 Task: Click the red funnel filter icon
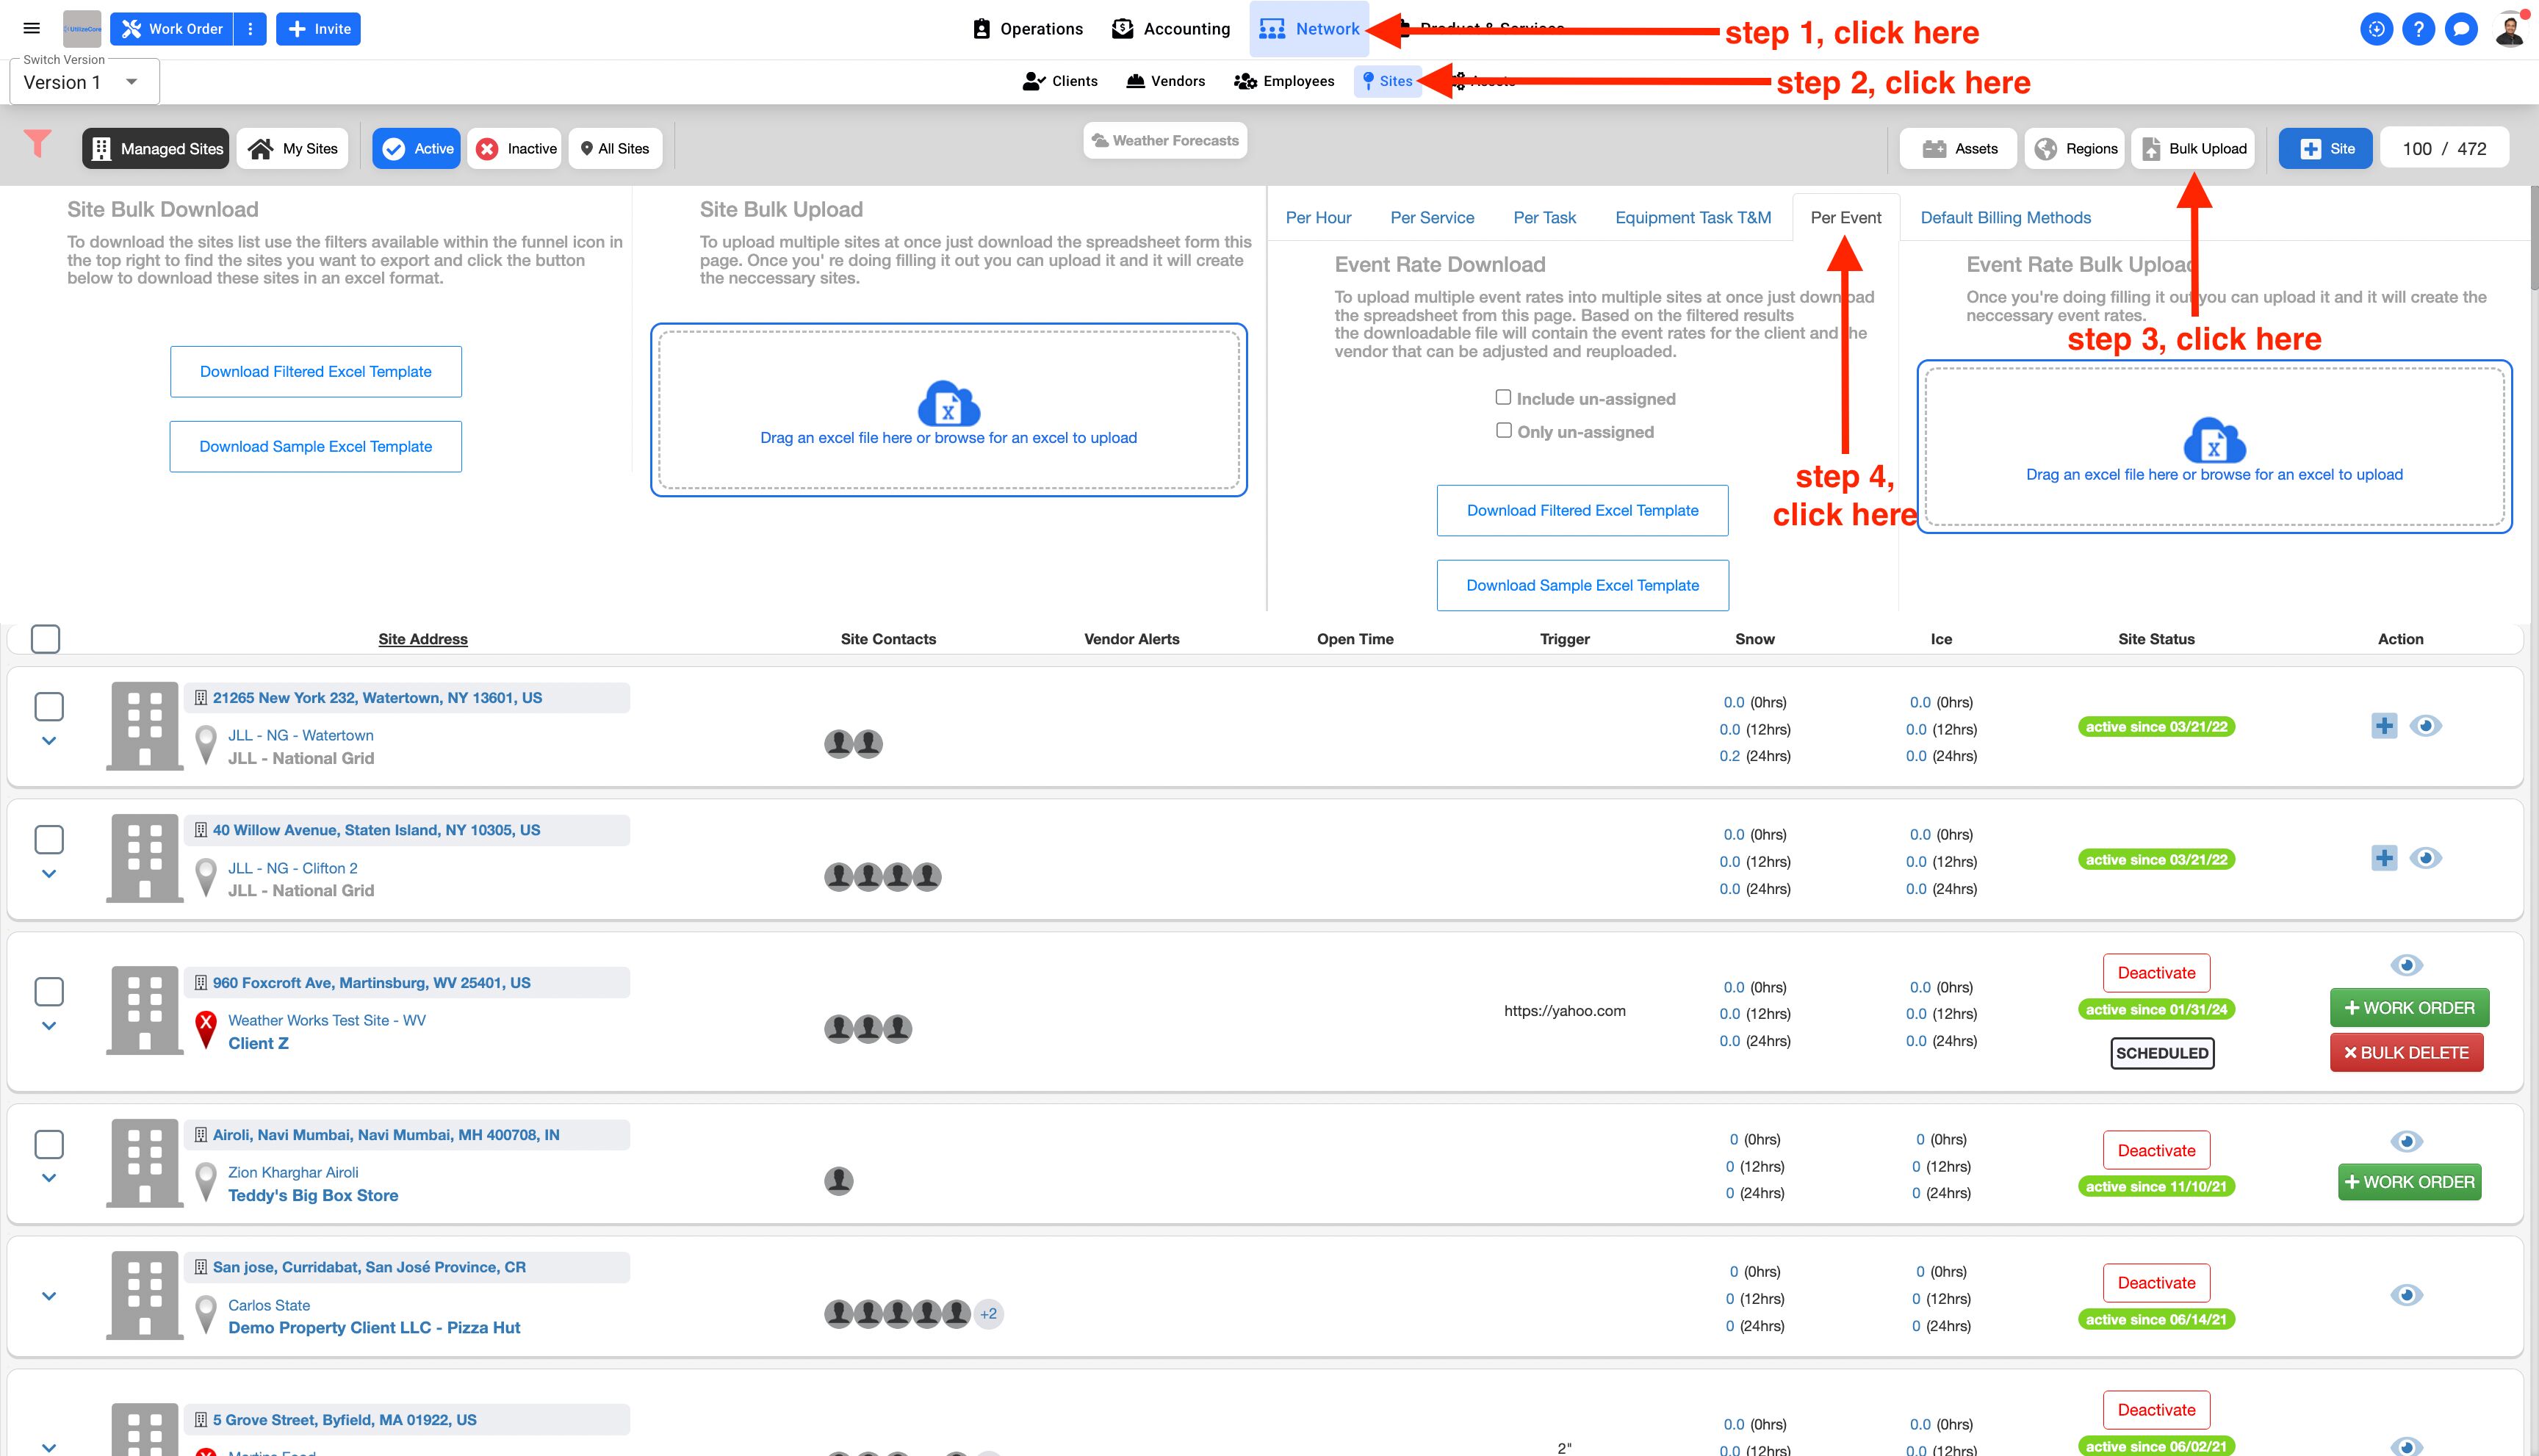pyautogui.click(x=38, y=145)
